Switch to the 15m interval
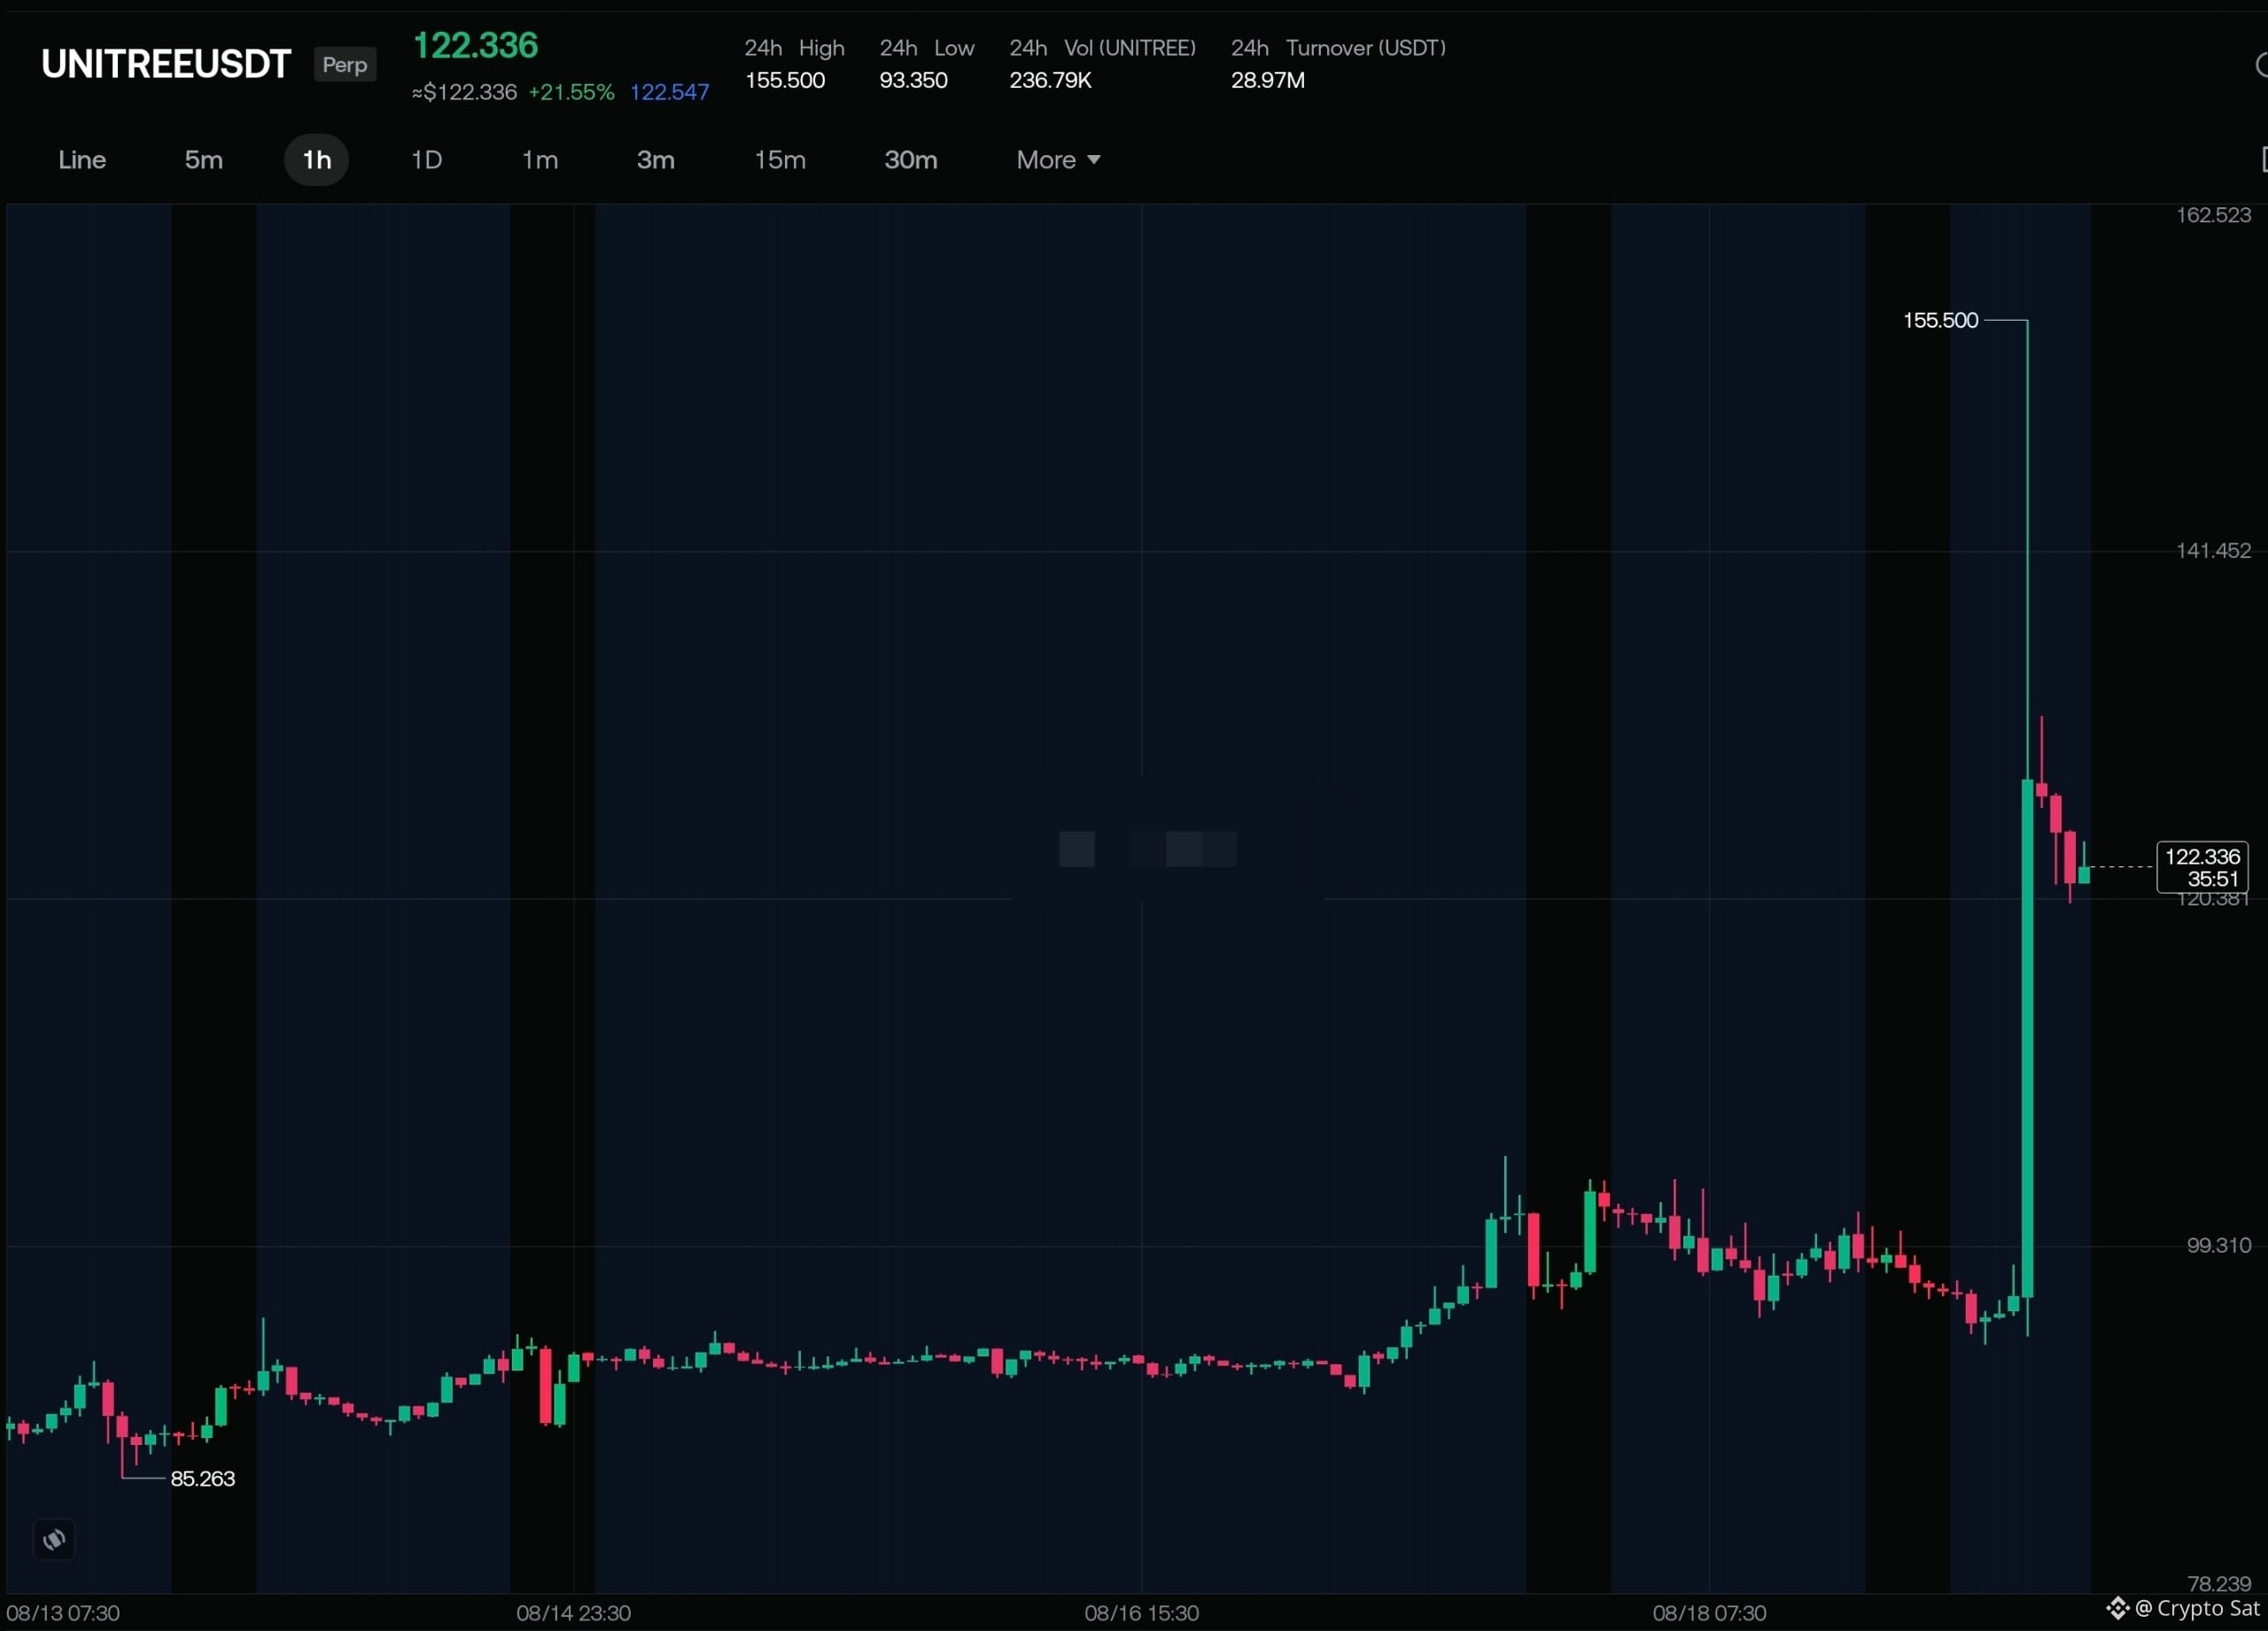The height and width of the screenshot is (1631, 2268). click(780, 160)
